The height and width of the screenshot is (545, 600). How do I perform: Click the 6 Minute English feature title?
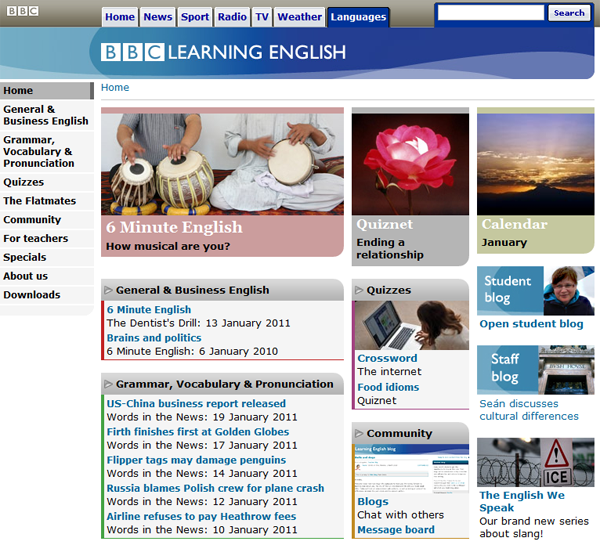174,227
